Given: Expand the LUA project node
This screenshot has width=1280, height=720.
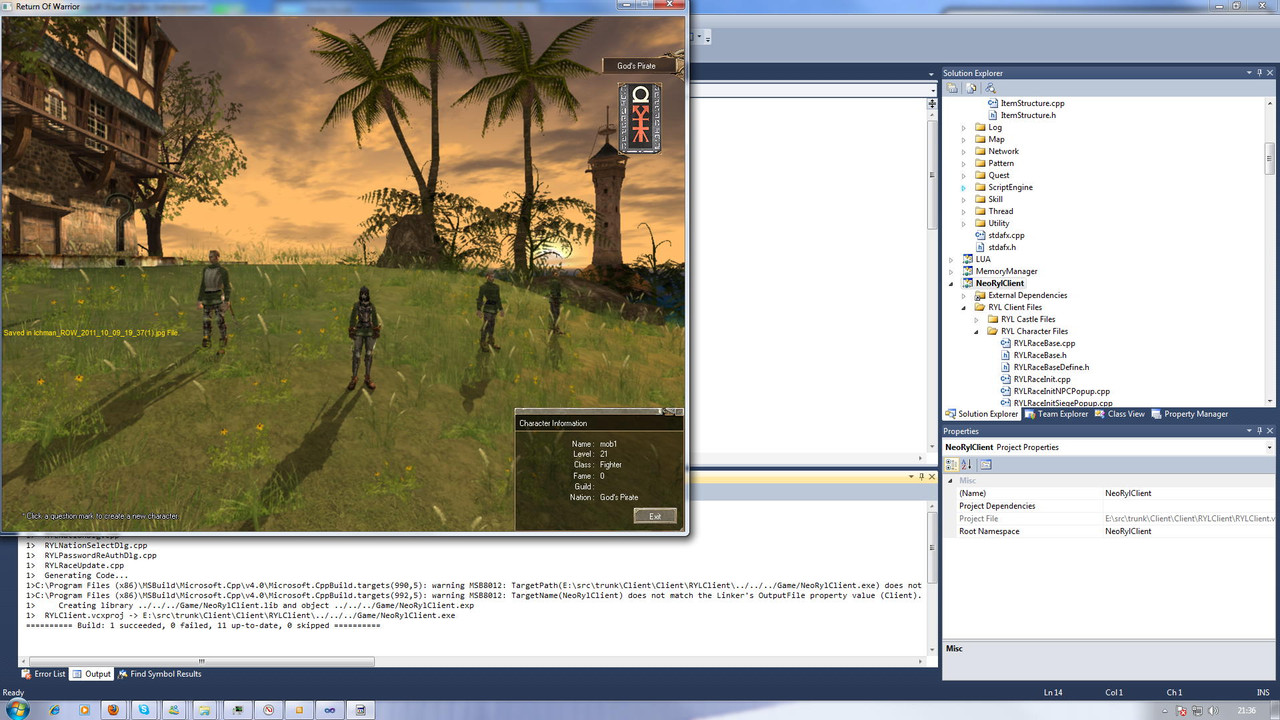Looking at the screenshot, I should [x=952, y=259].
